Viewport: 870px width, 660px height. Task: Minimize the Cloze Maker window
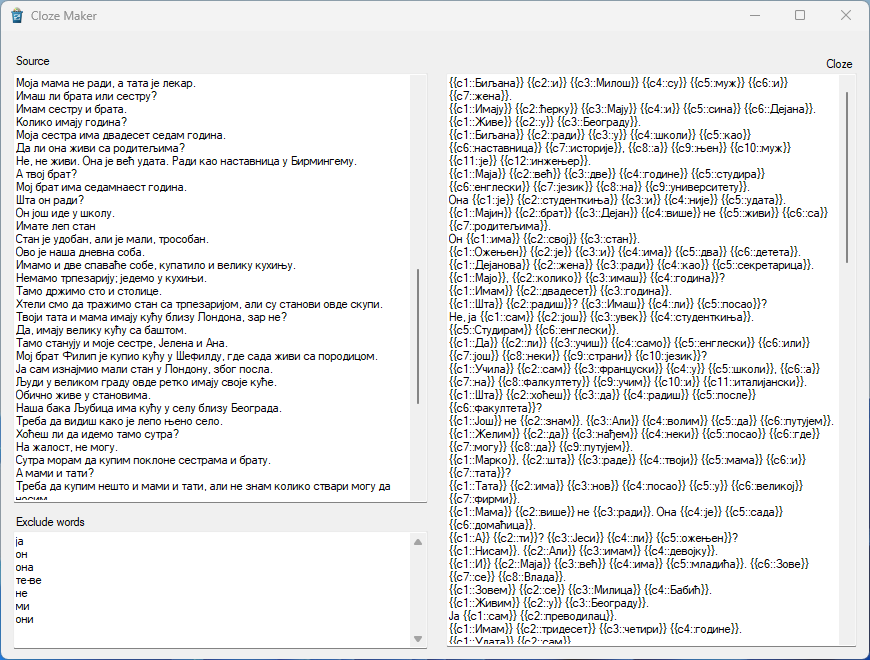753,16
